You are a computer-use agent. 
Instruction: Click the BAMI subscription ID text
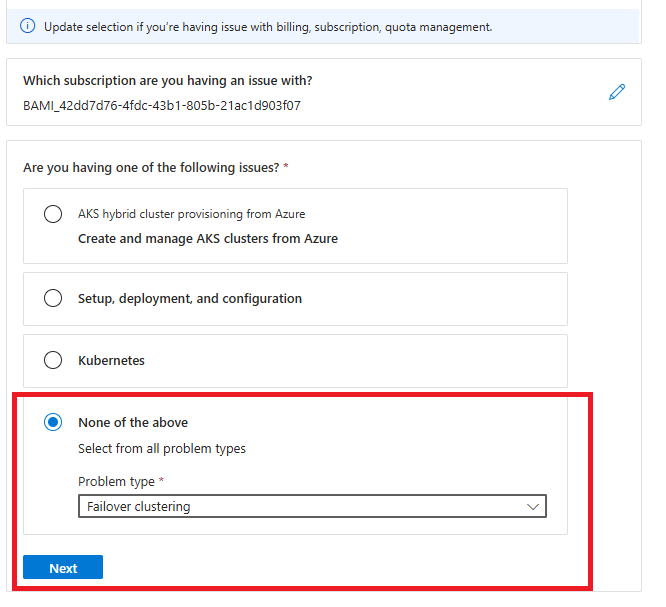pos(162,104)
